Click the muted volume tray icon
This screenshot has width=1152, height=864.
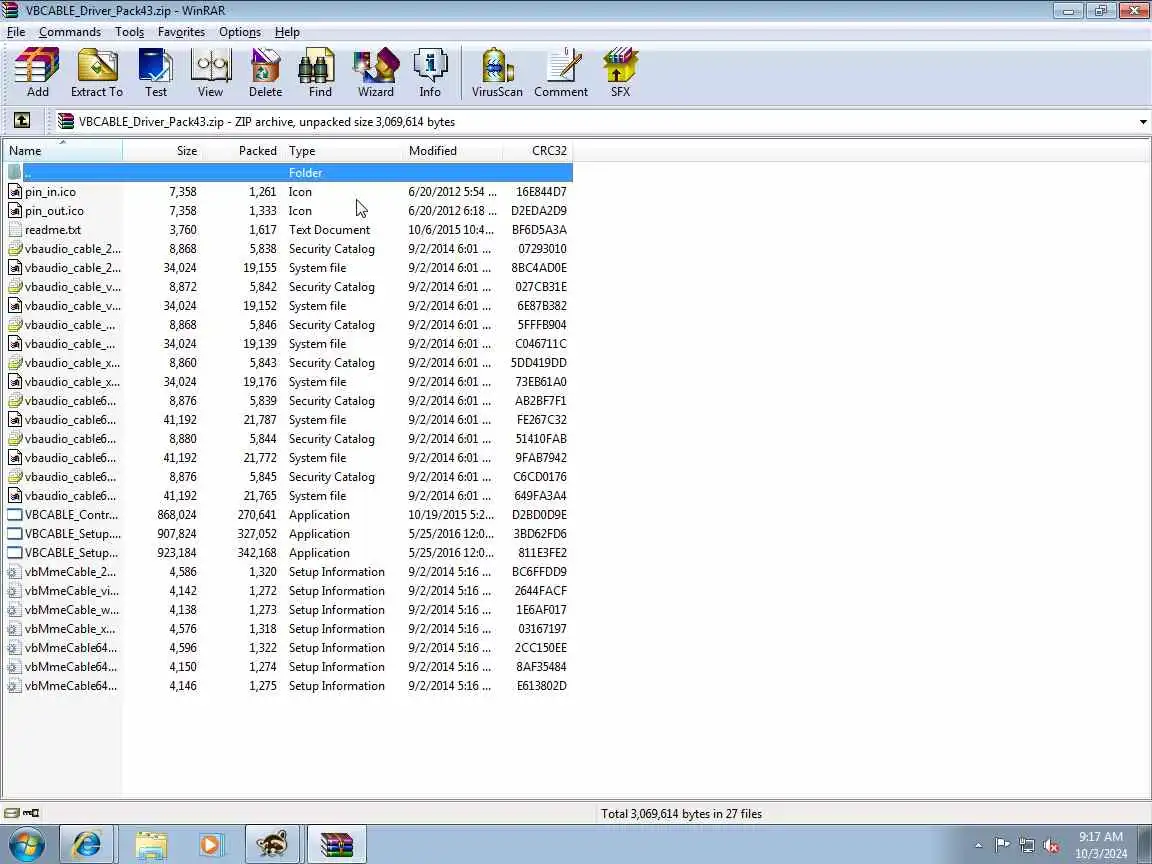click(1051, 846)
